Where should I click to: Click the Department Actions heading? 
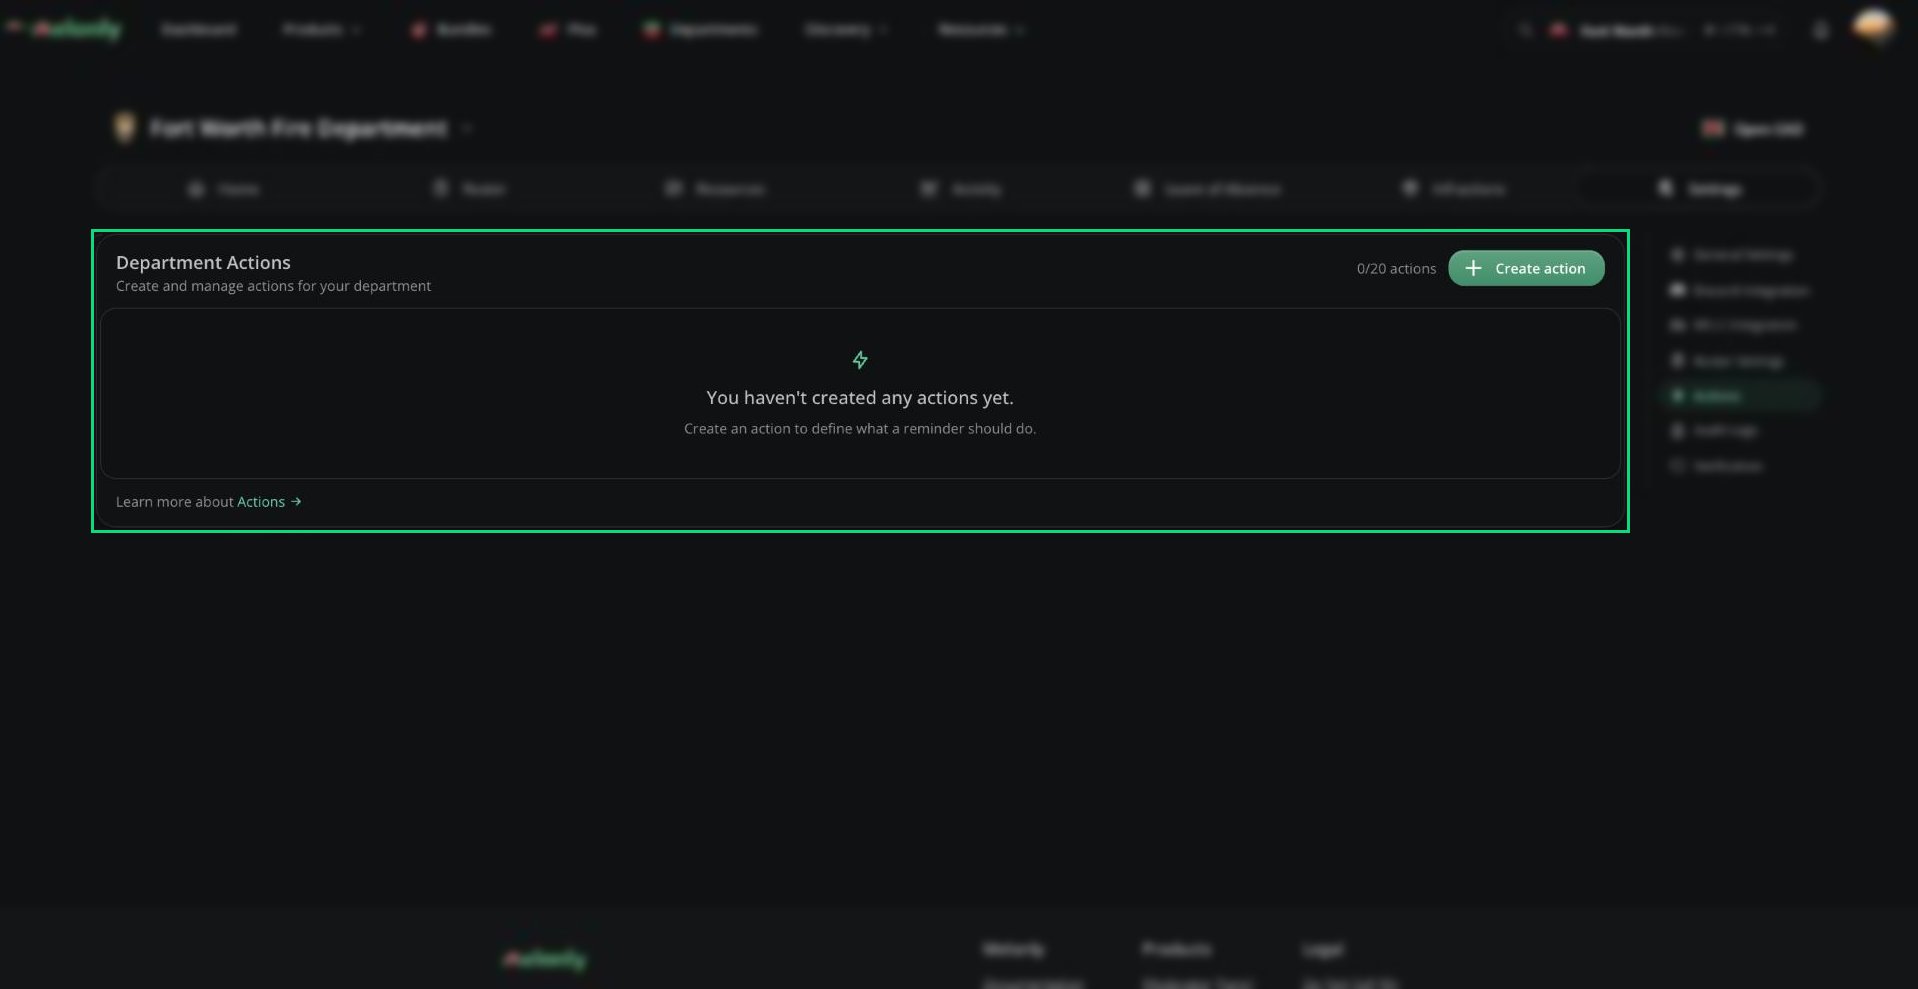(x=203, y=262)
